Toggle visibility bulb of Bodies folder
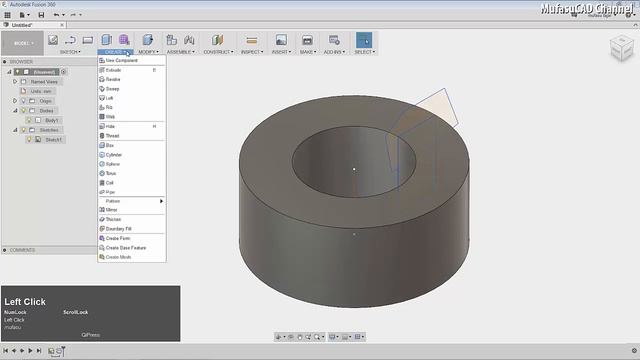The height and width of the screenshot is (360, 640). (23, 111)
